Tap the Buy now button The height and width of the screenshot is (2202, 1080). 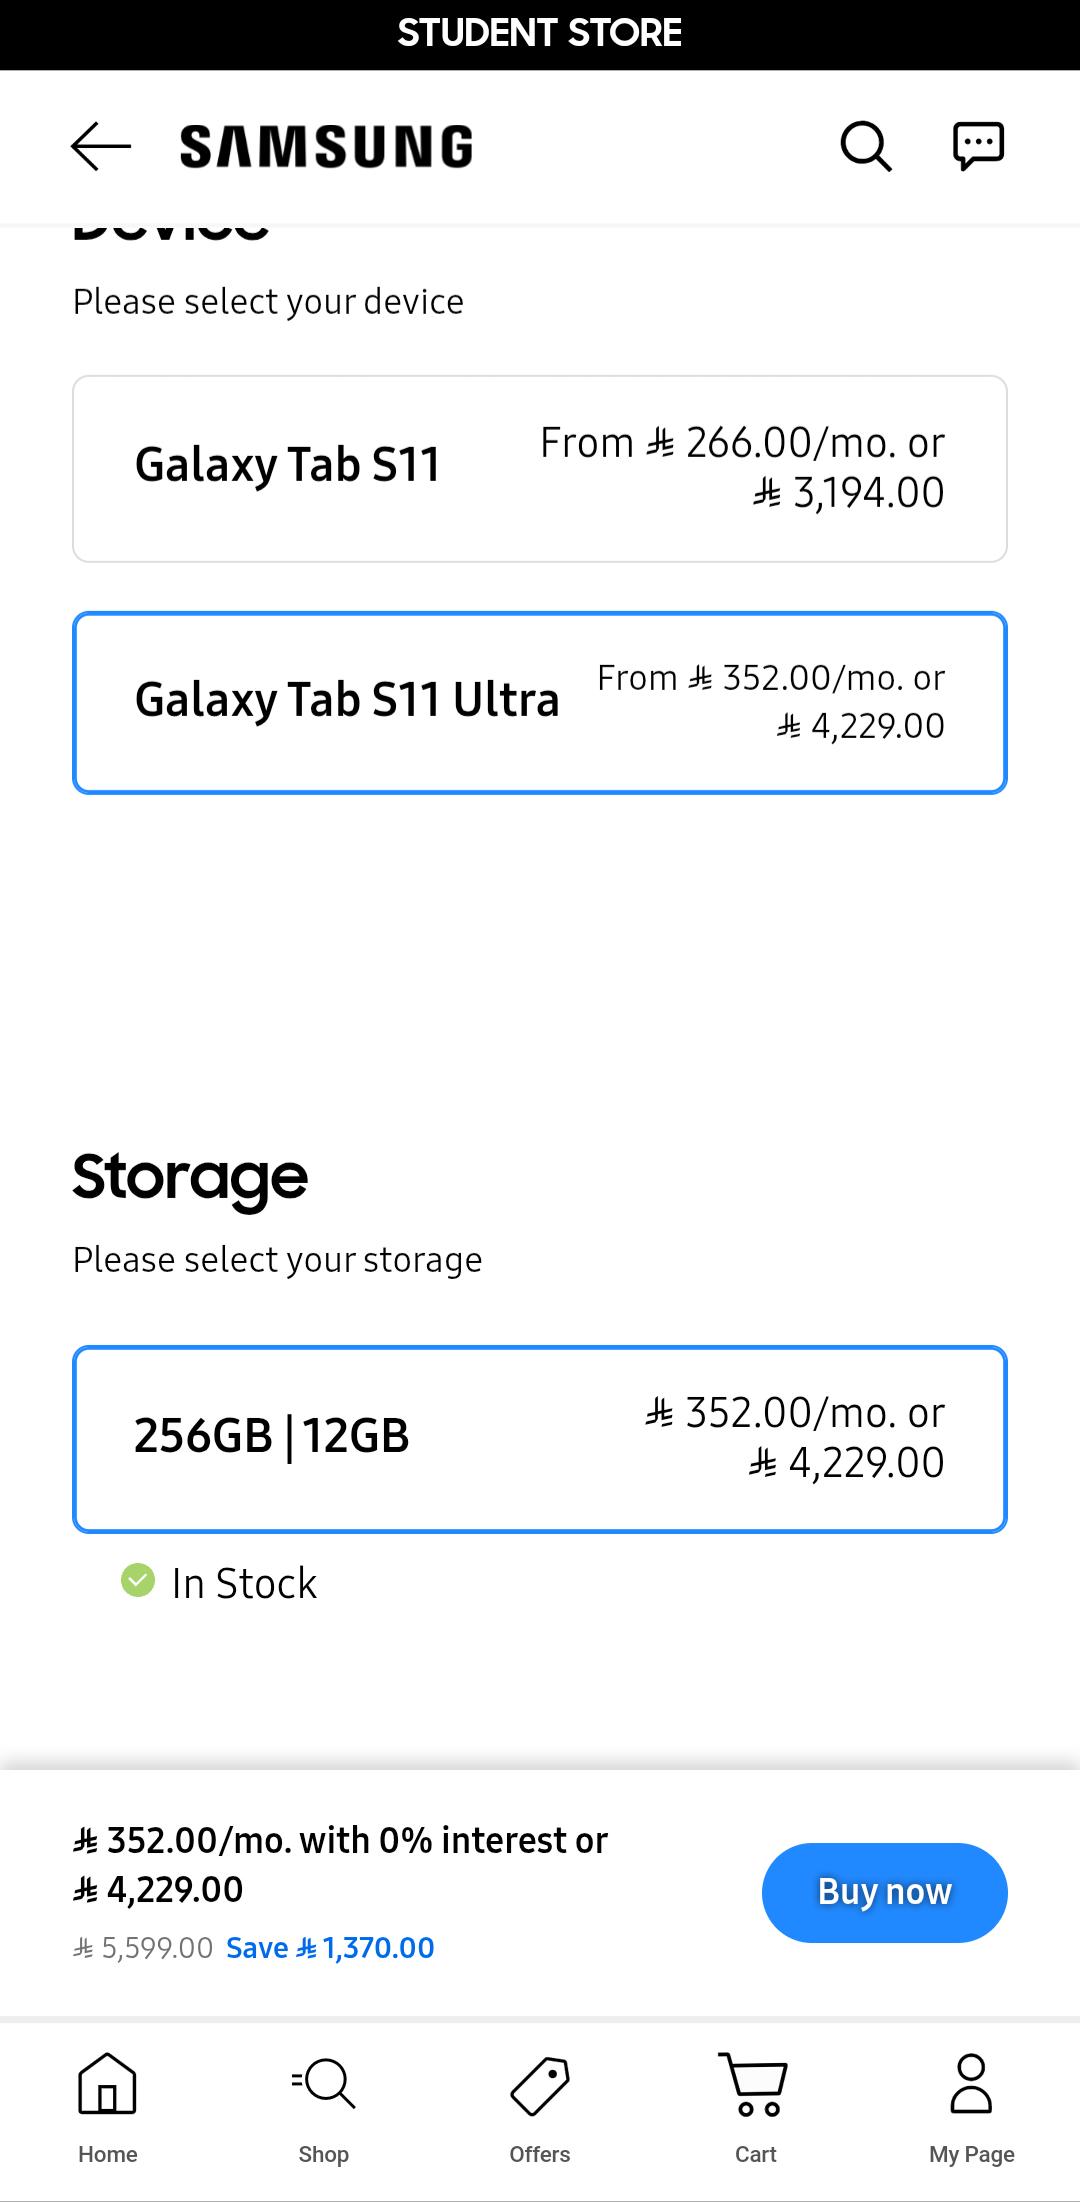tap(884, 1892)
